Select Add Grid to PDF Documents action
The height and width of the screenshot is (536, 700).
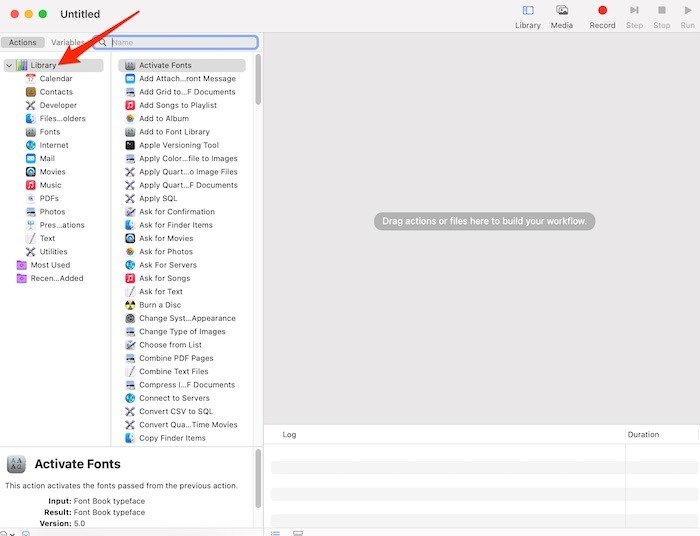(182, 92)
